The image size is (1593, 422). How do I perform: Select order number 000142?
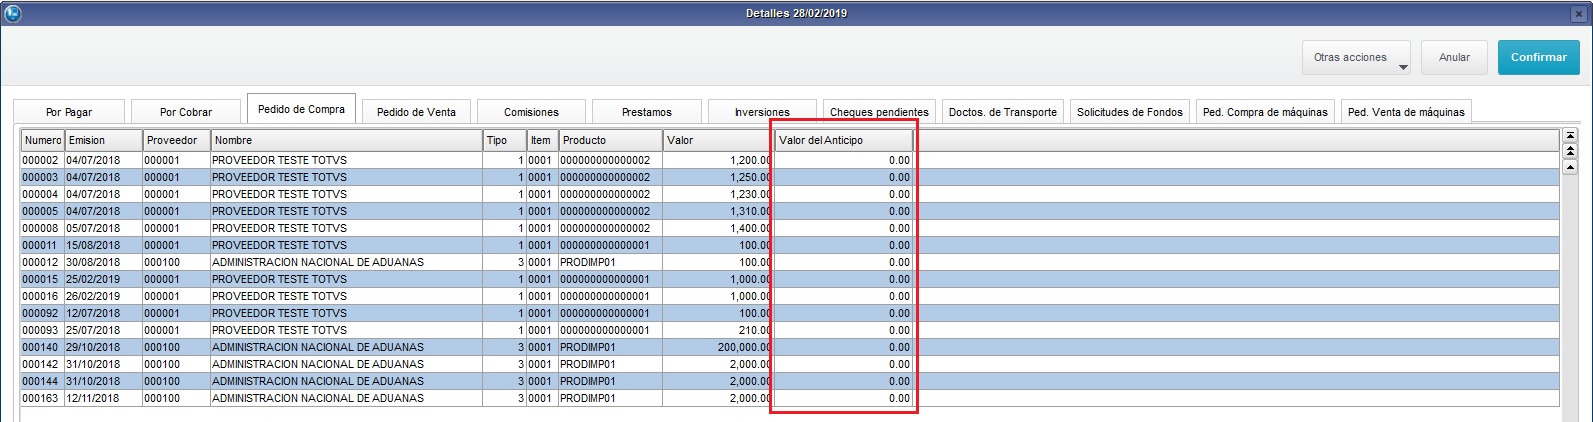(41, 364)
